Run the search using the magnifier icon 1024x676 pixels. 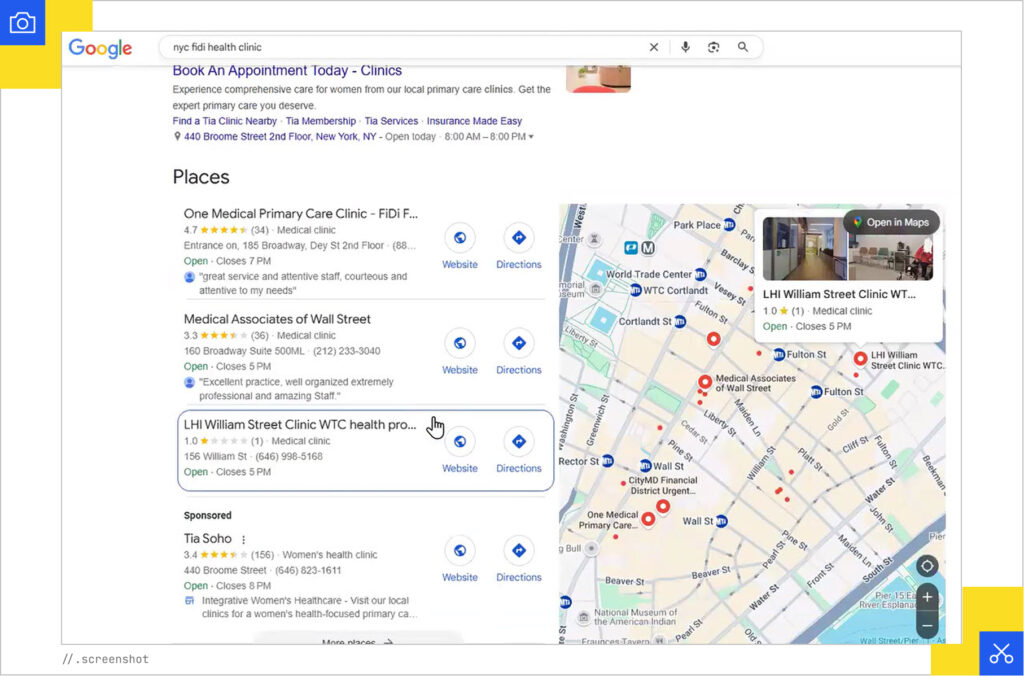click(743, 47)
